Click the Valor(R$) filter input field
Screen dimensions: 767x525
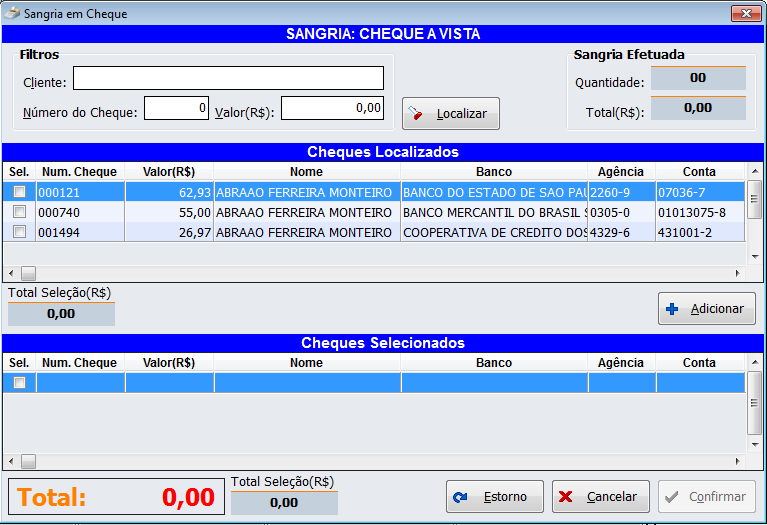pos(332,108)
